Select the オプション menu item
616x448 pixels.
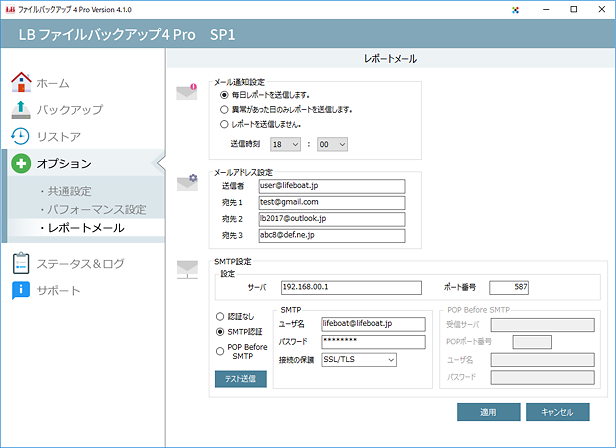64,163
